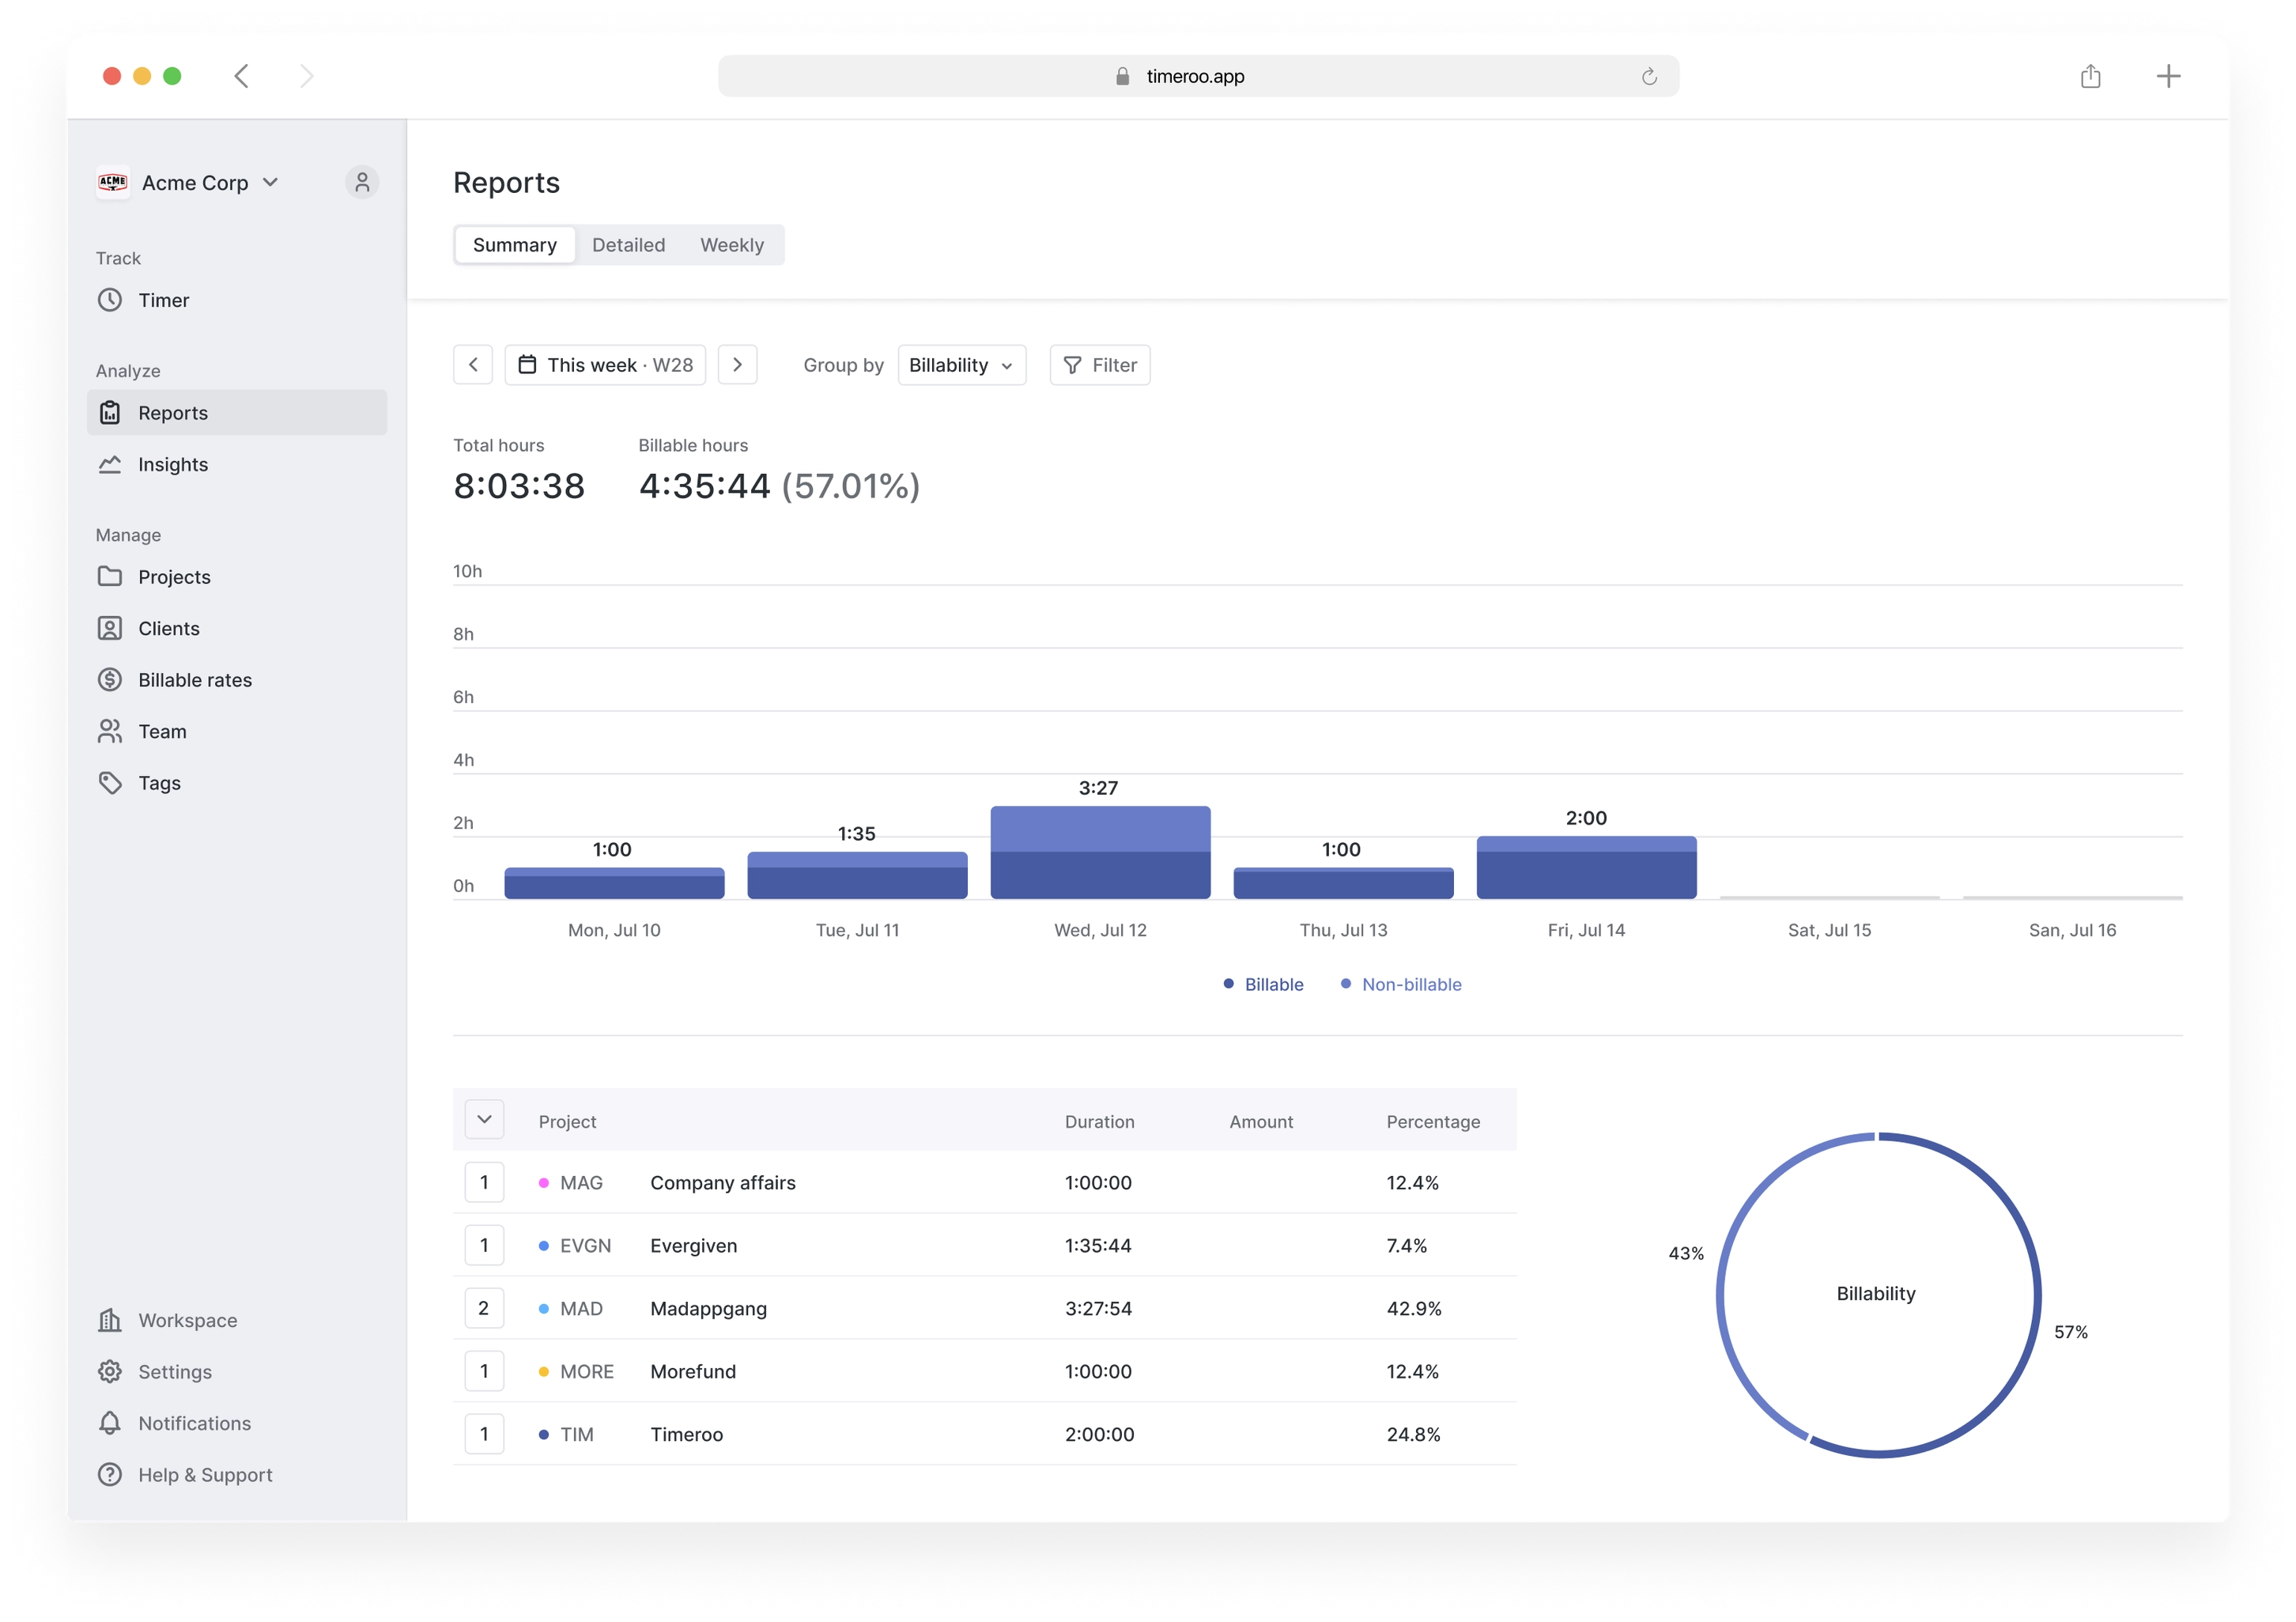Switch to Detailed report tab
The height and width of the screenshot is (1622, 2296).
tap(629, 242)
